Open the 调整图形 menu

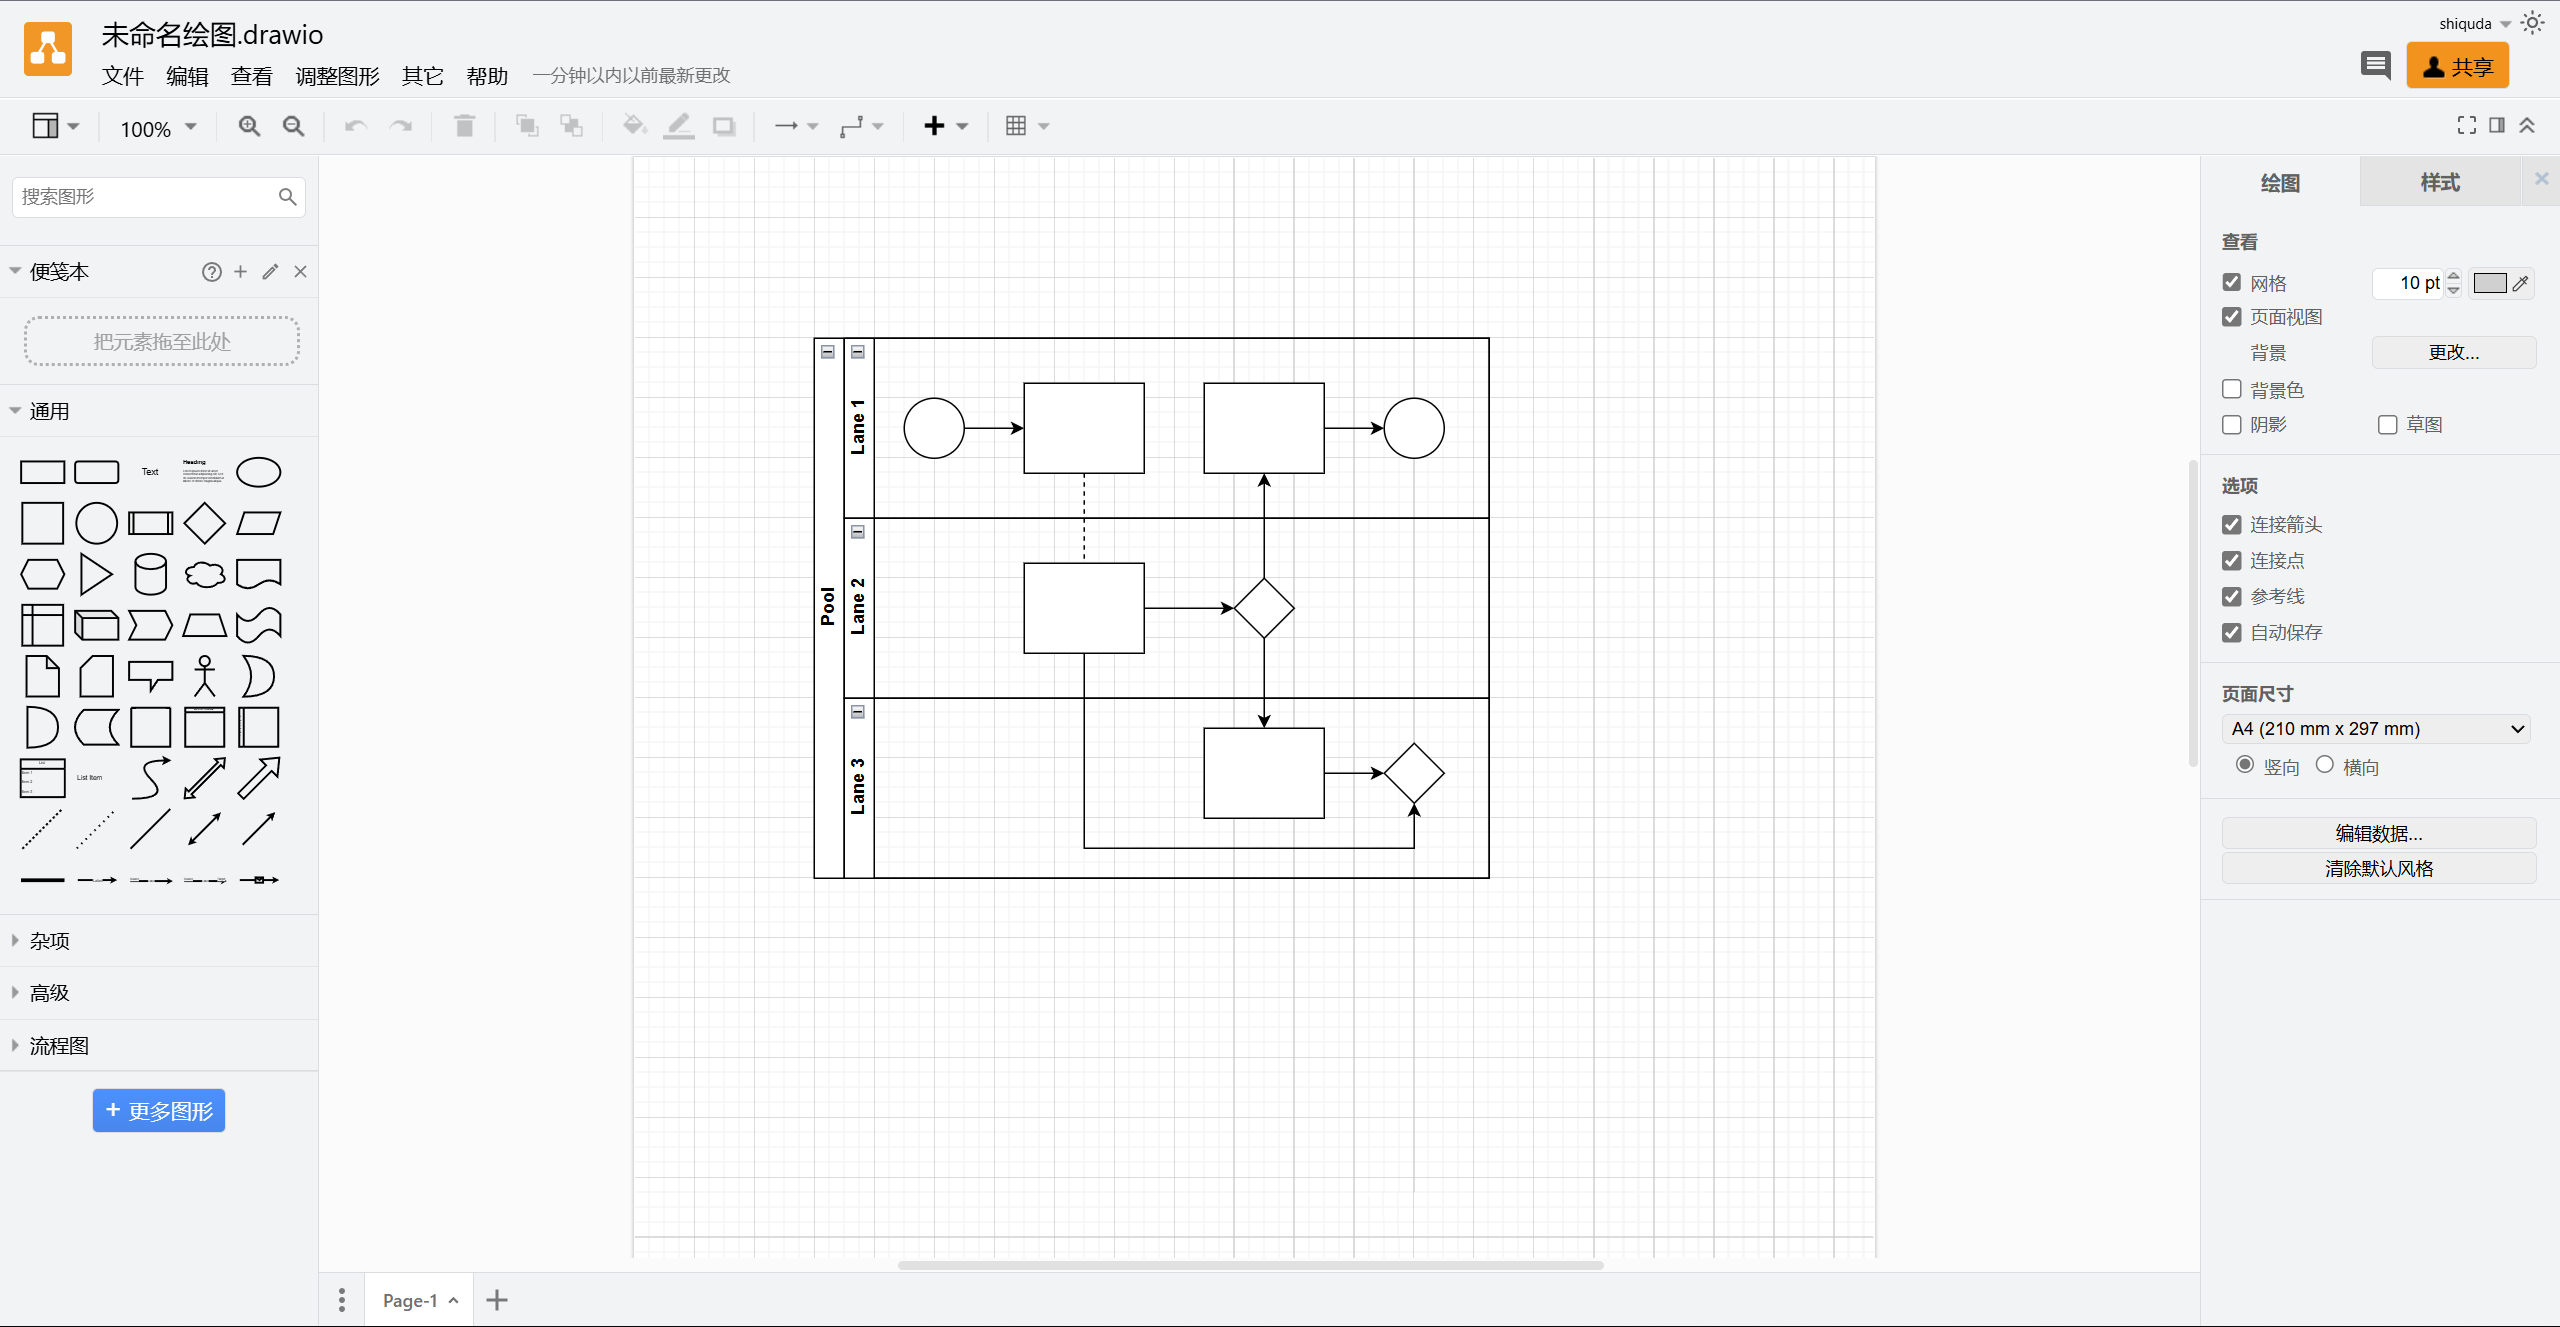(337, 76)
